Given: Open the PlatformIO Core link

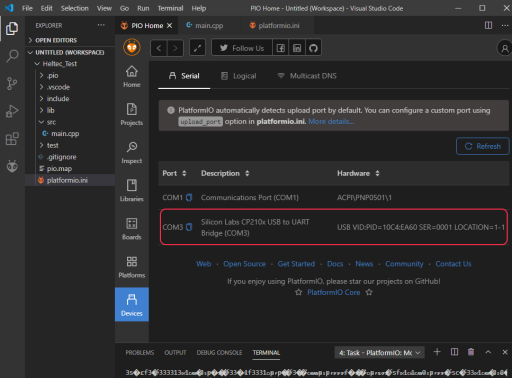Looking at the screenshot, I should [x=334, y=293].
